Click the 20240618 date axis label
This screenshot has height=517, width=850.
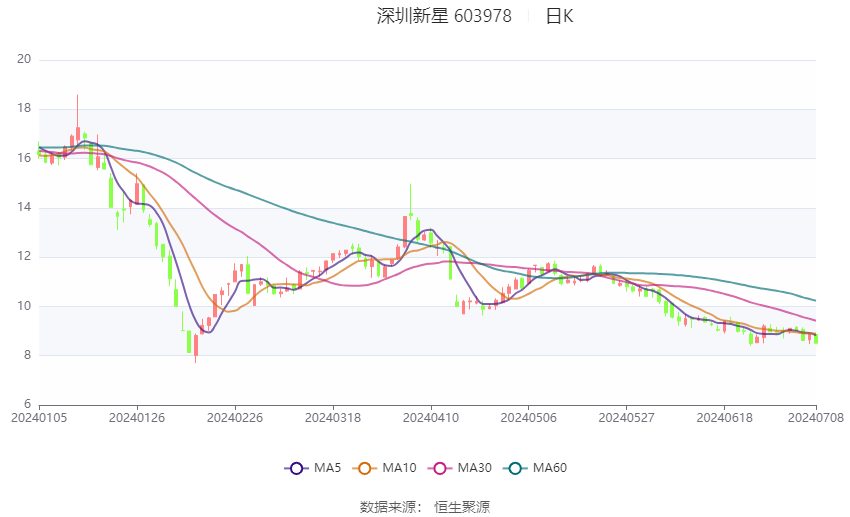coord(725,418)
